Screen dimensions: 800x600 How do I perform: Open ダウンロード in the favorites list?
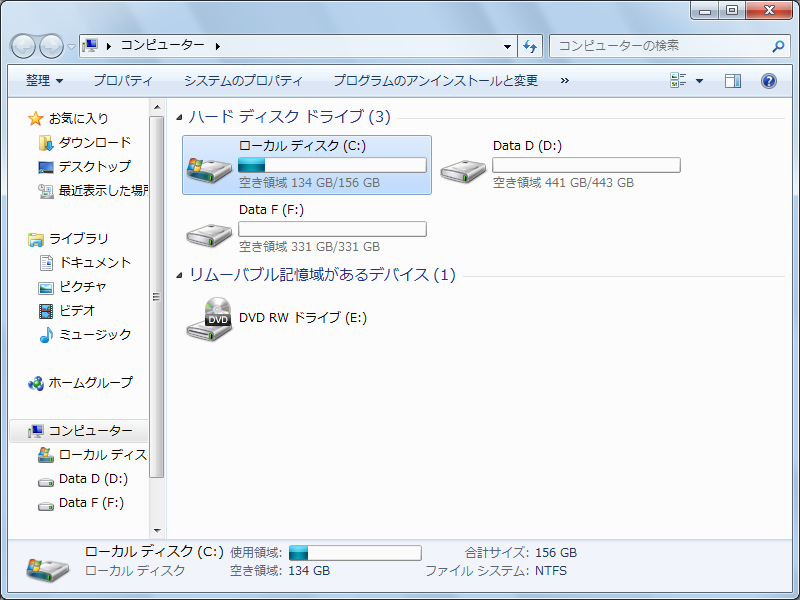coord(95,142)
